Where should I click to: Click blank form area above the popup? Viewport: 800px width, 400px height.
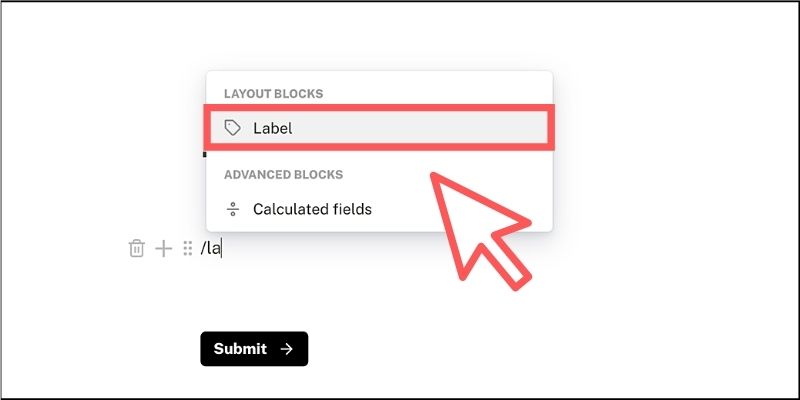(x=380, y=35)
